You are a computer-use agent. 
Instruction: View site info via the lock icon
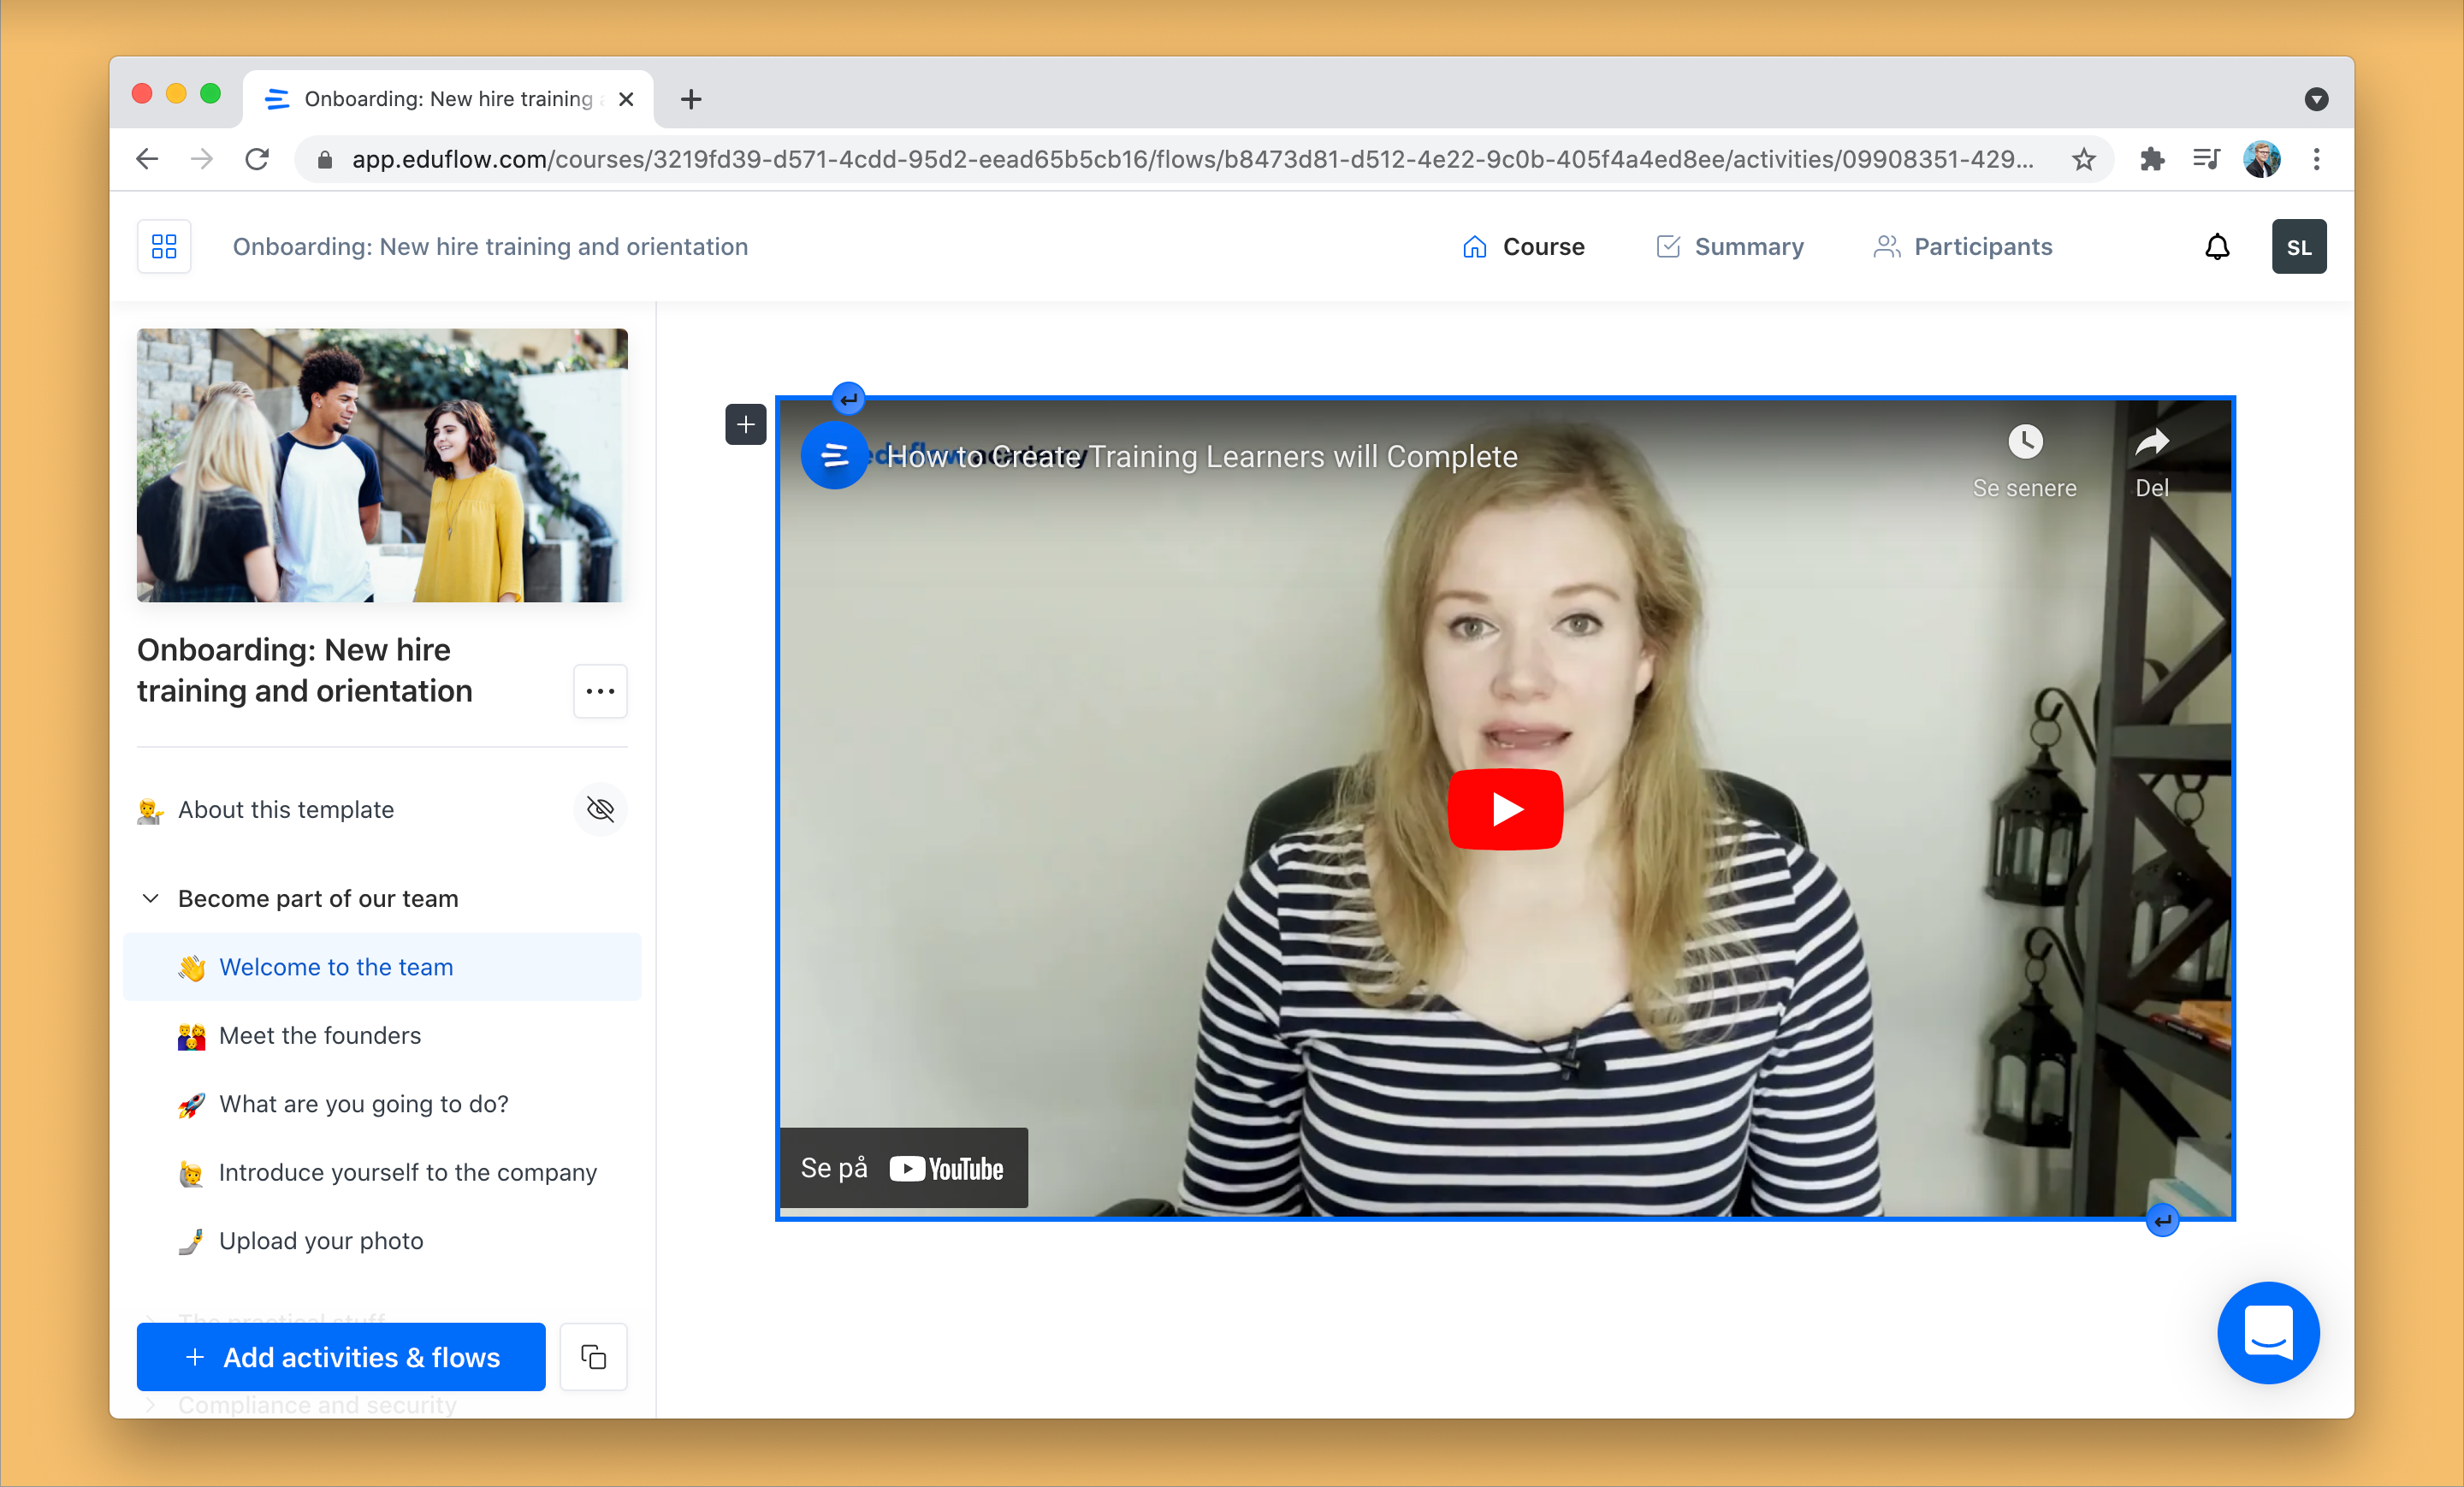(324, 159)
